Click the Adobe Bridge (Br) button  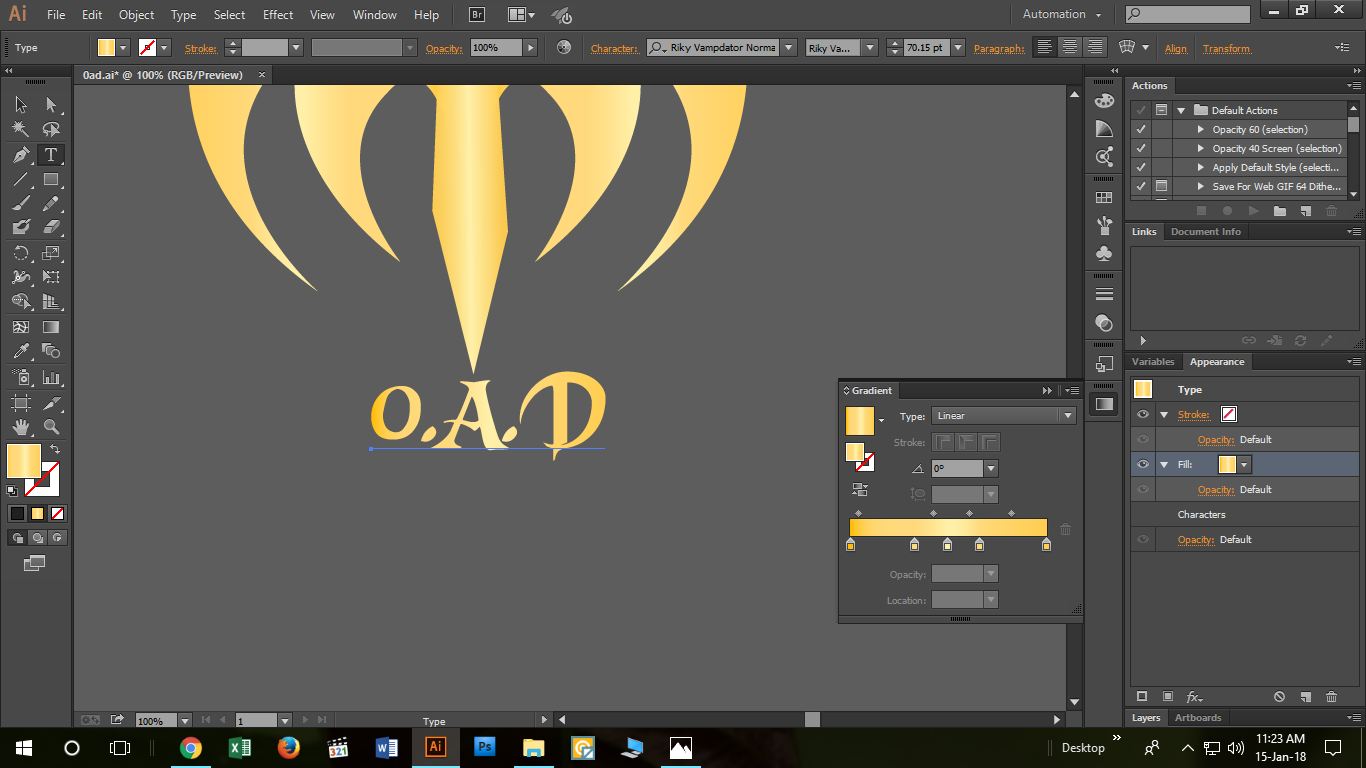[x=477, y=15]
